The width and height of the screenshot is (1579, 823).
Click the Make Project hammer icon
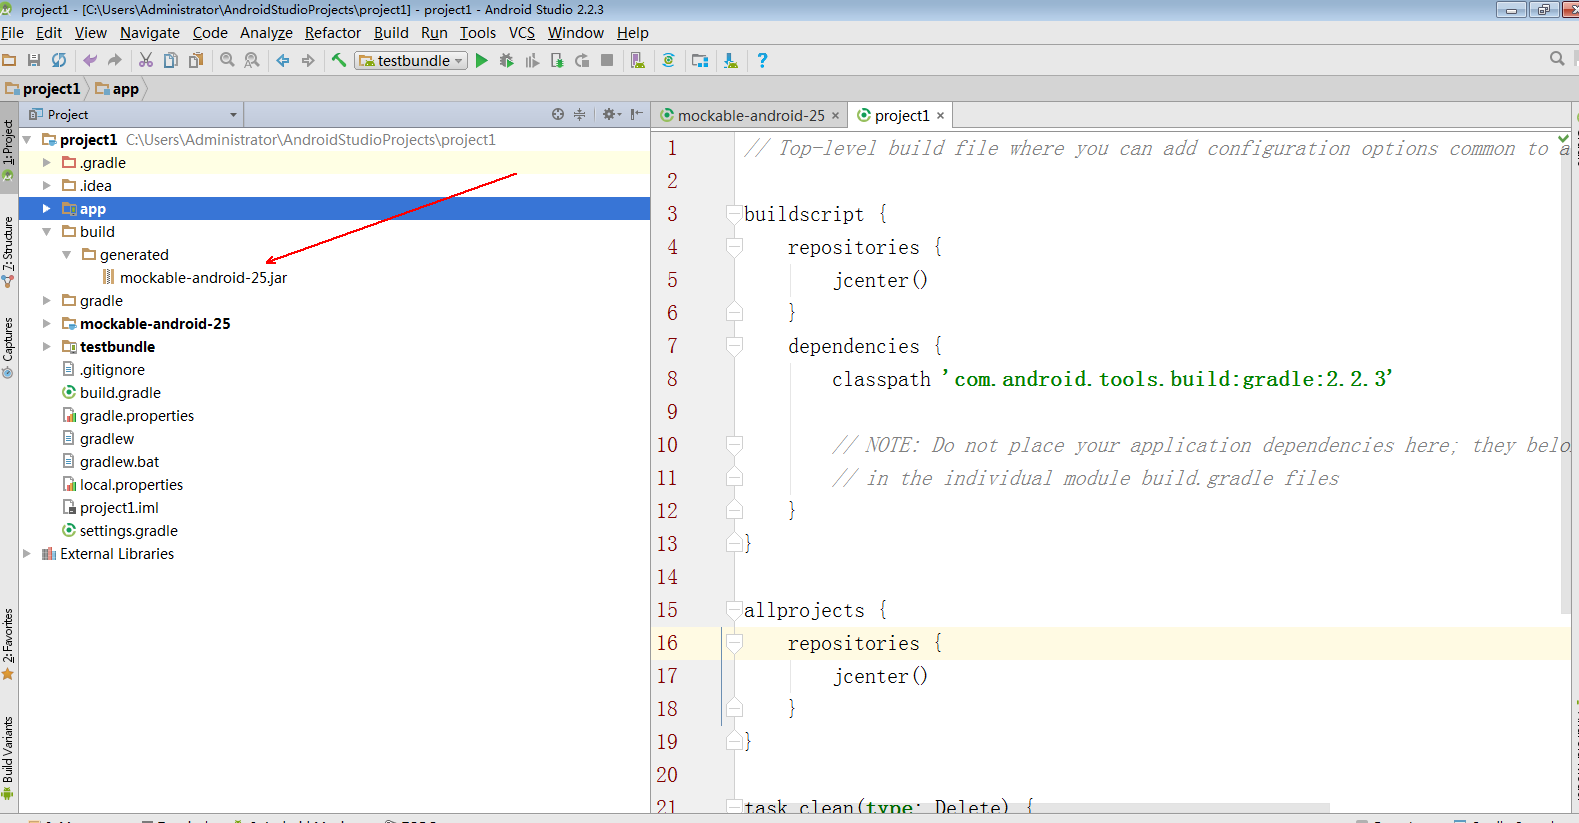pos(339,60)
